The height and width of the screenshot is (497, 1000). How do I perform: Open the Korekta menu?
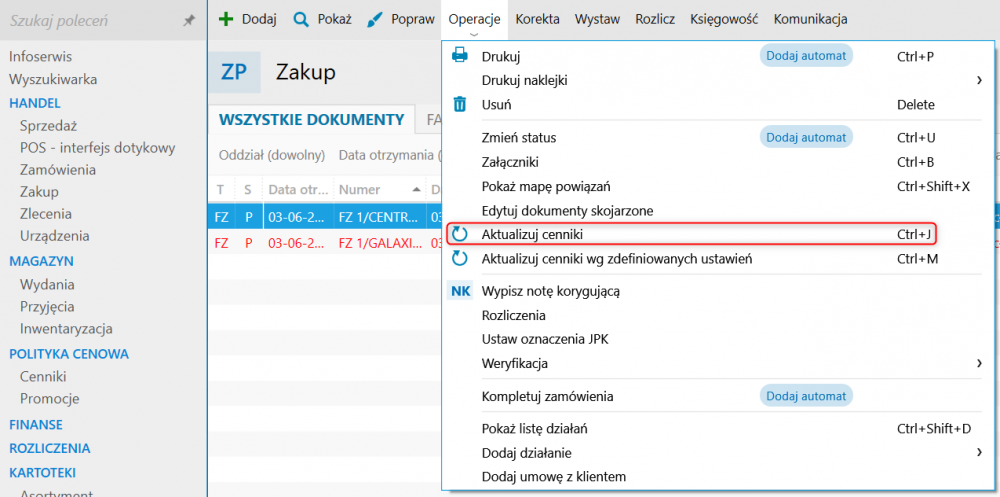coord(538,19)
